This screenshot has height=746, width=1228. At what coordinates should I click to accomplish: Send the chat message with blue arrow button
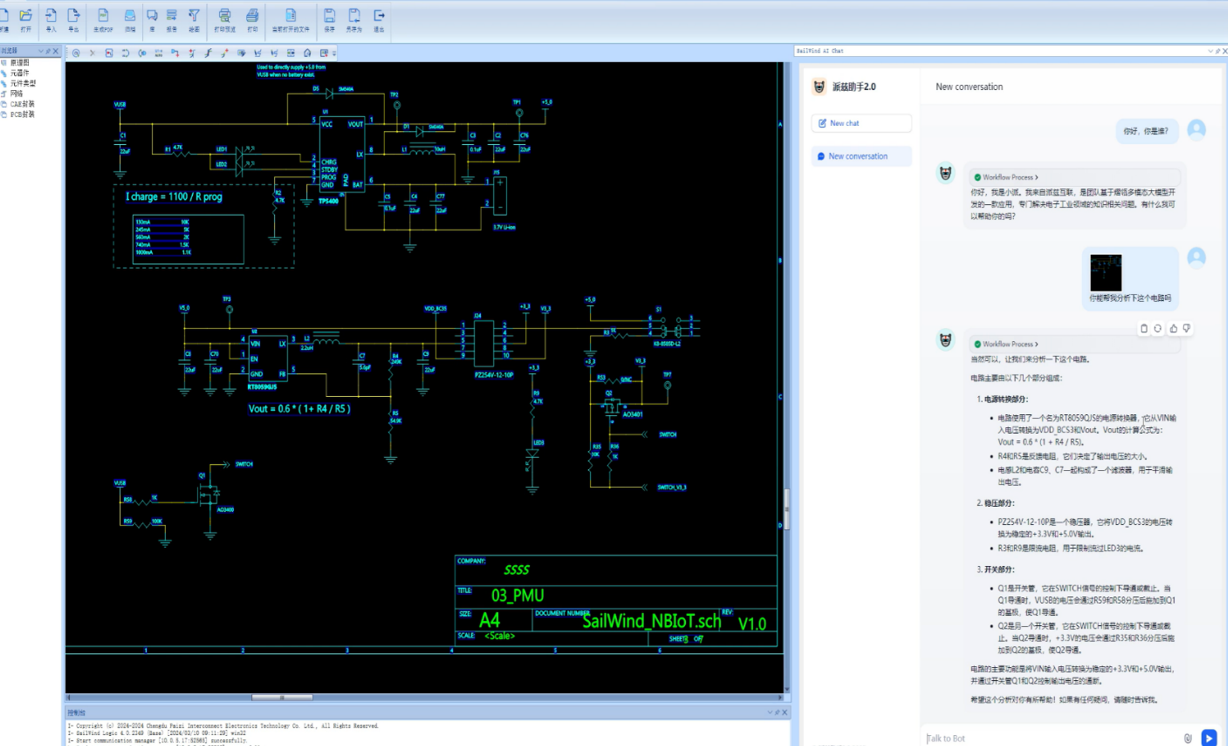pos(1209,738)
